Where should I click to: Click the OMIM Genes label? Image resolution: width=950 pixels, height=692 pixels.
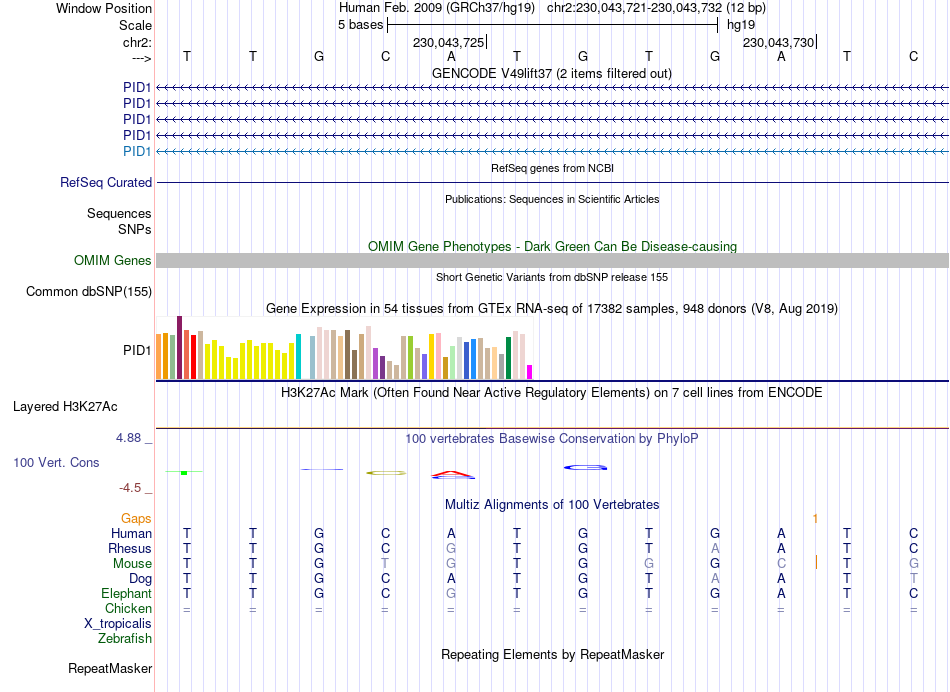pos(113,261)
